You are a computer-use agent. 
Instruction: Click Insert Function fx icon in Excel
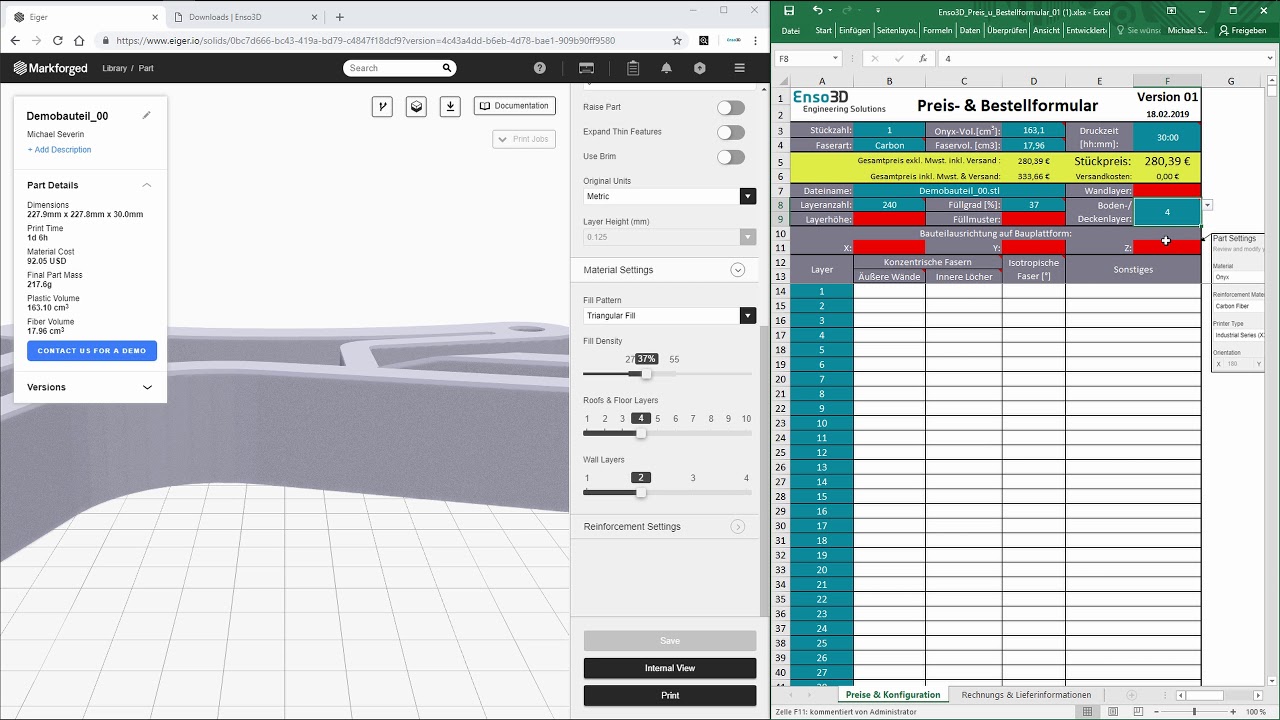pos(923,59)
